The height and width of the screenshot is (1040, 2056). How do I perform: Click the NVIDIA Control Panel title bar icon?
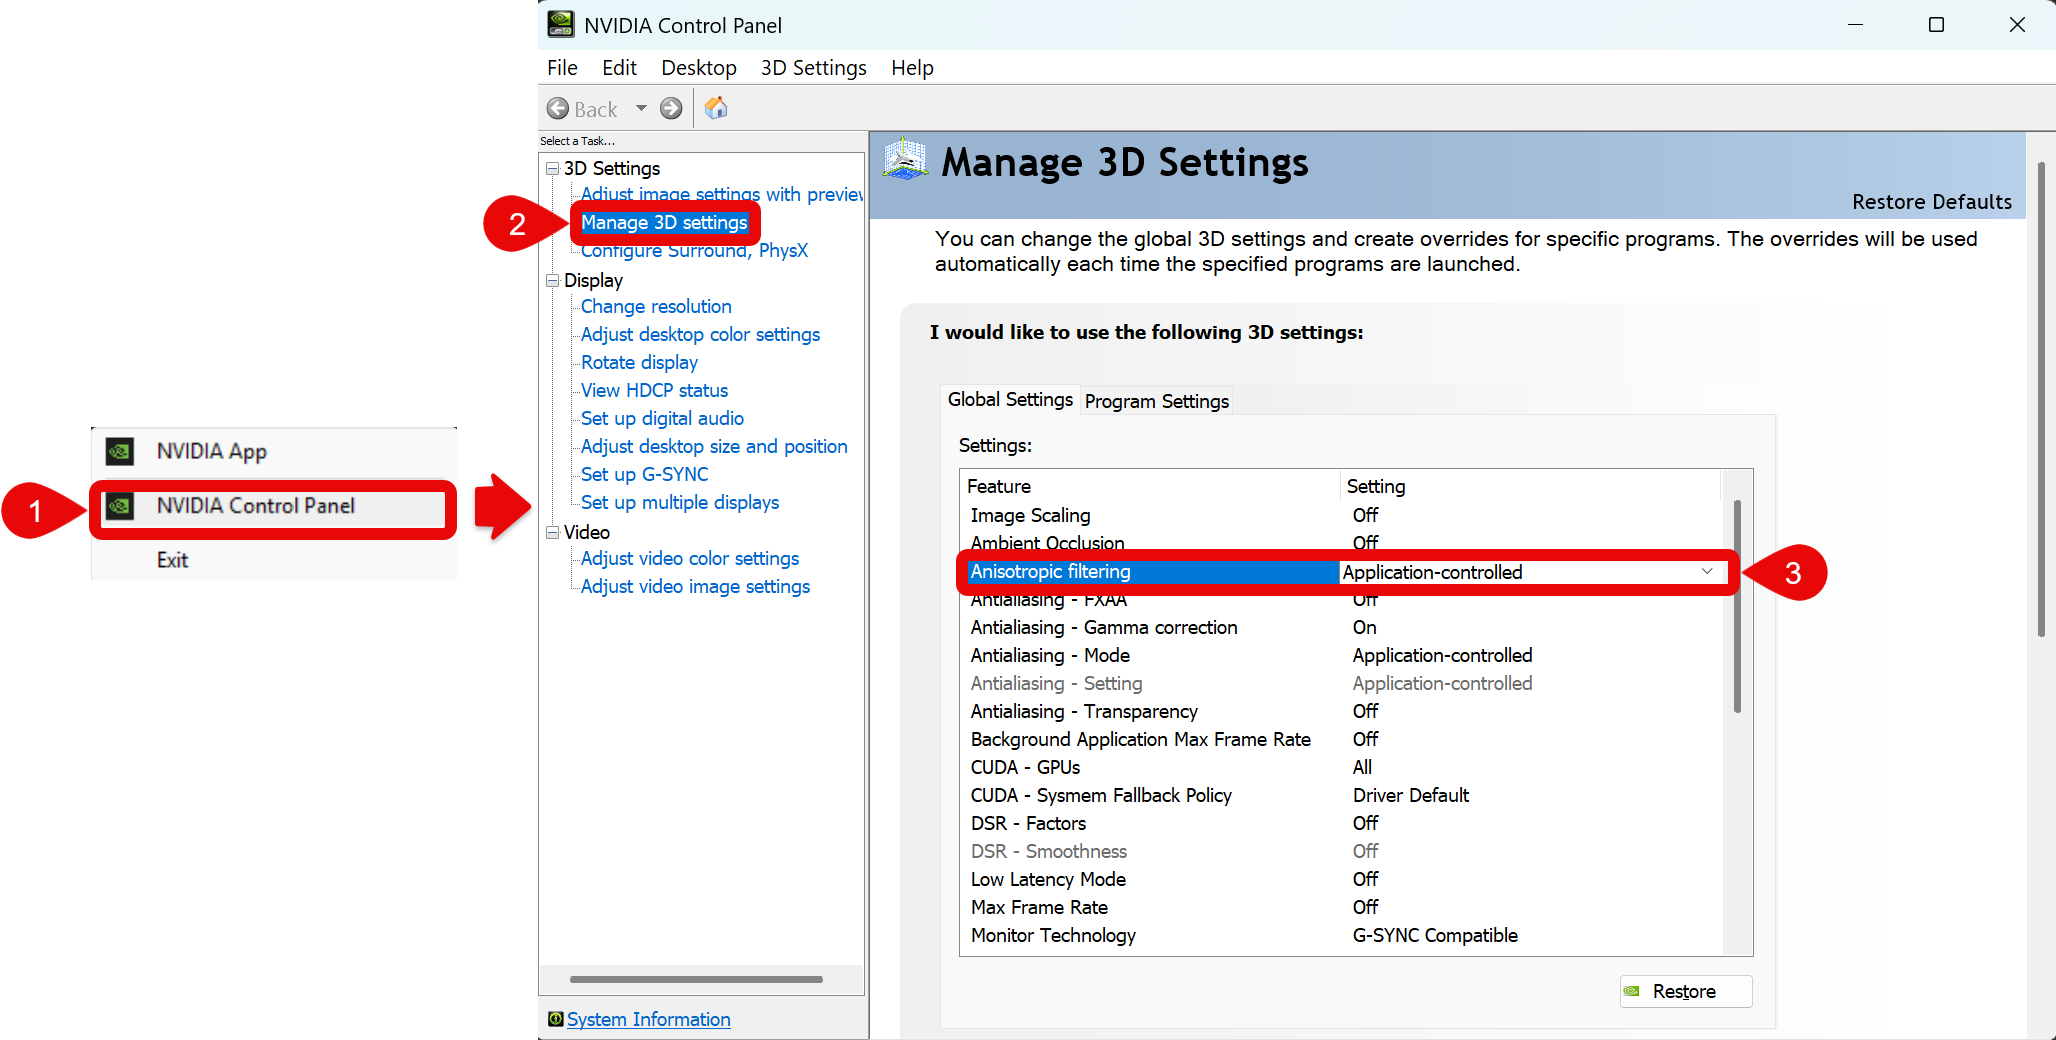[x=561, y=24]
